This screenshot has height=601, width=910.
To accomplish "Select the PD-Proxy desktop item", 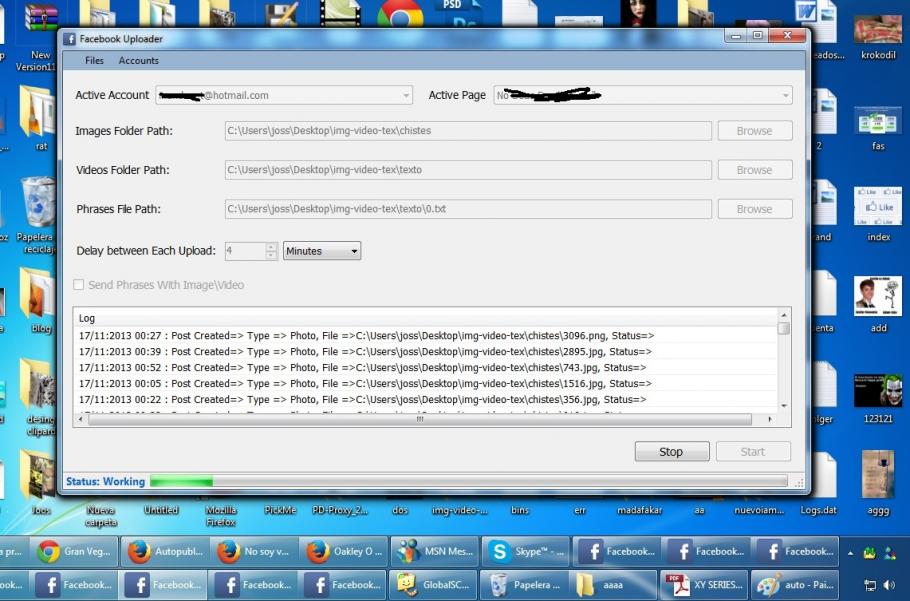I will tap(340, 510).
